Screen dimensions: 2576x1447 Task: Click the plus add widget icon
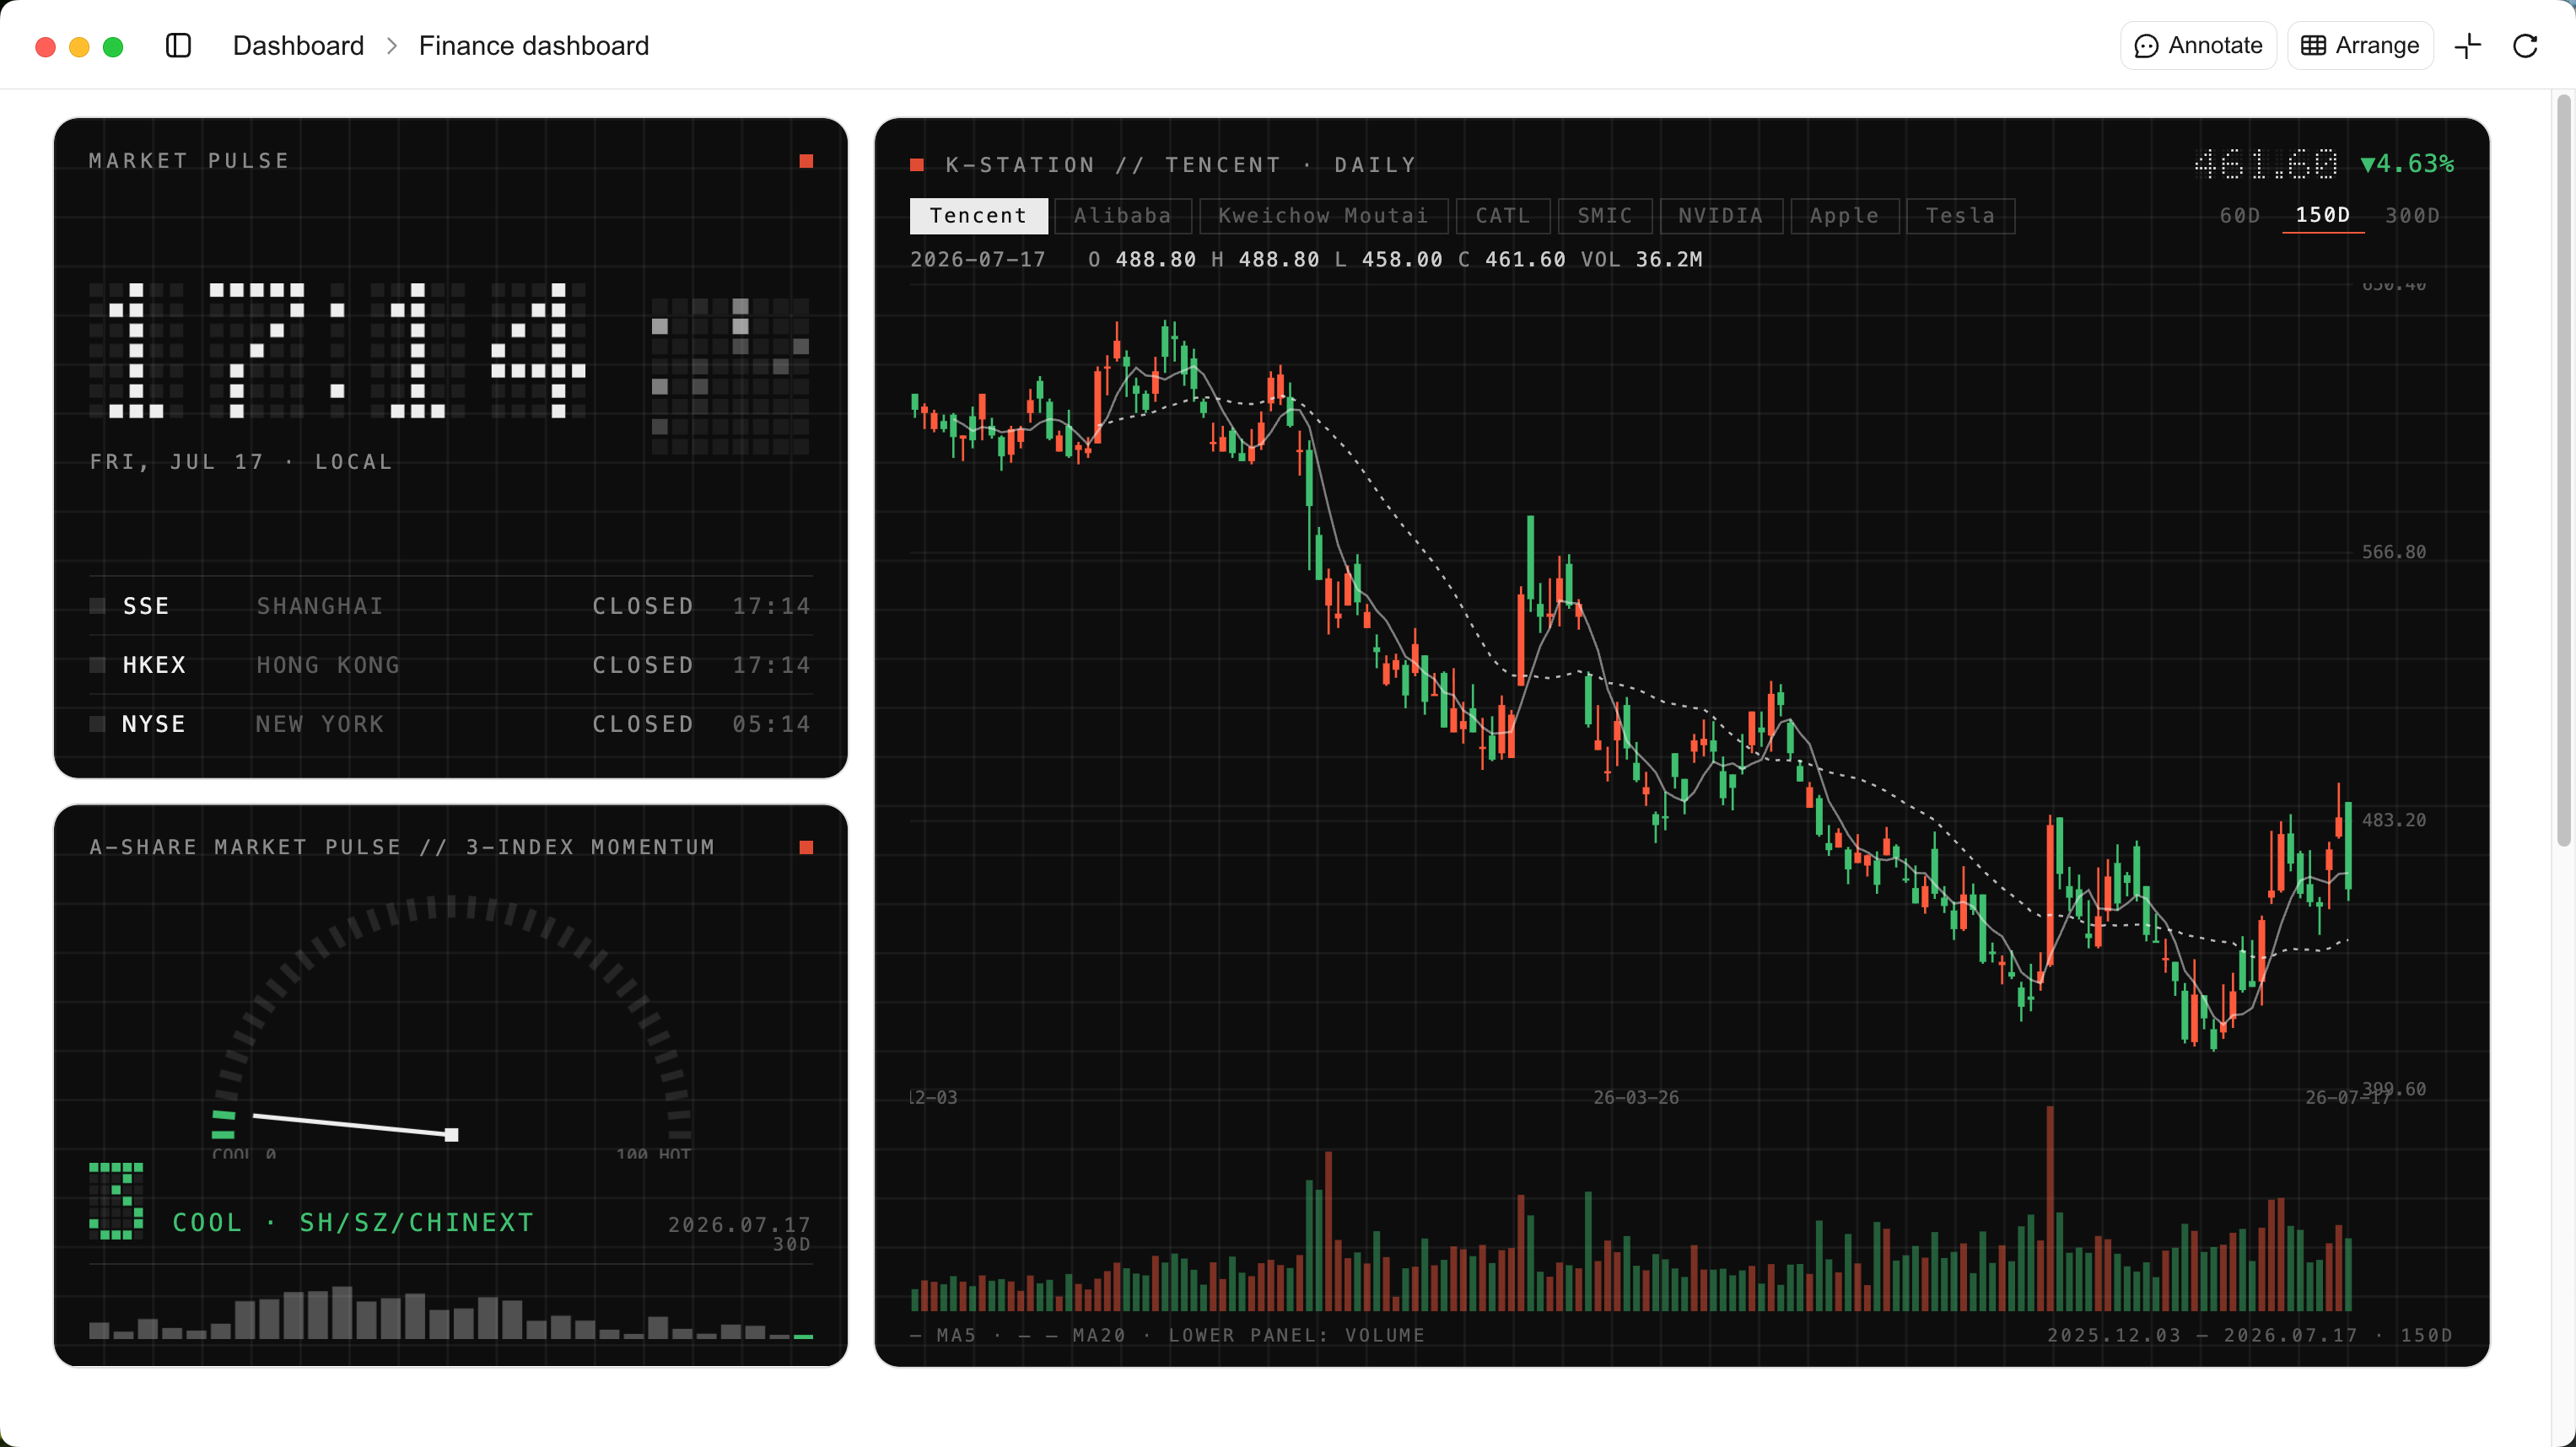pos(2467,46)
